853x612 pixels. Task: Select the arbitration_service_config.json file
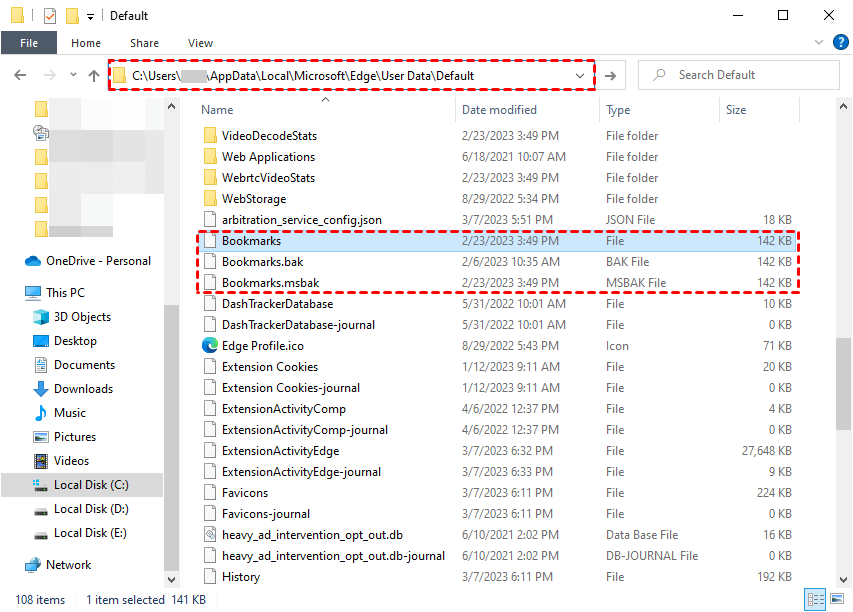point(498,220)
